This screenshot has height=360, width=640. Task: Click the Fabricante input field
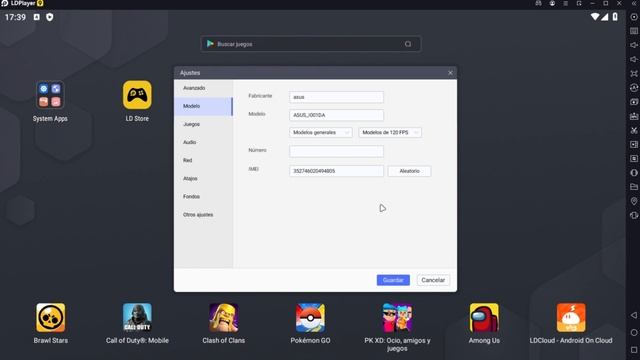(336, 97)
